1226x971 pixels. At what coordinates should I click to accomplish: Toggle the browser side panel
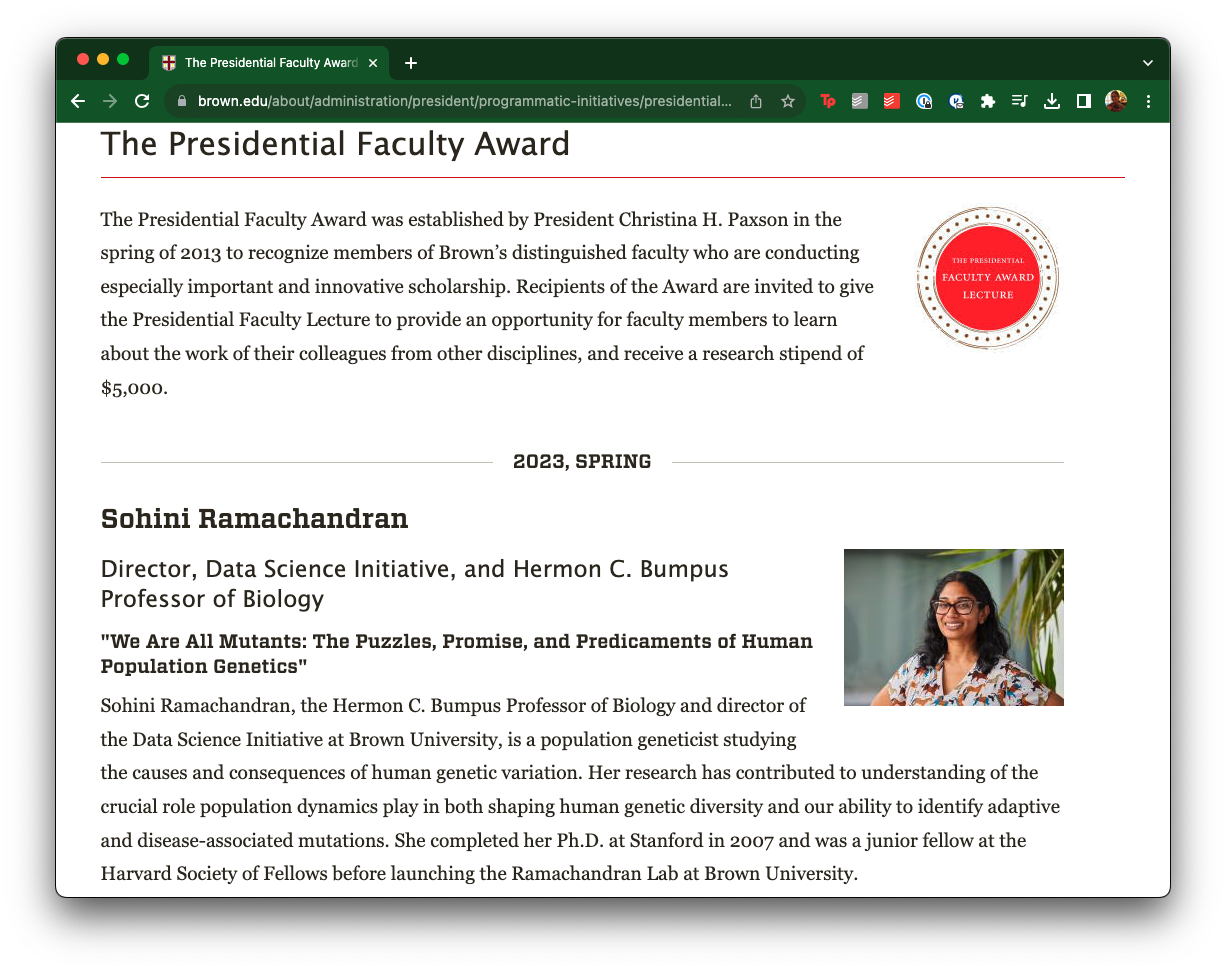[1083, 101]
